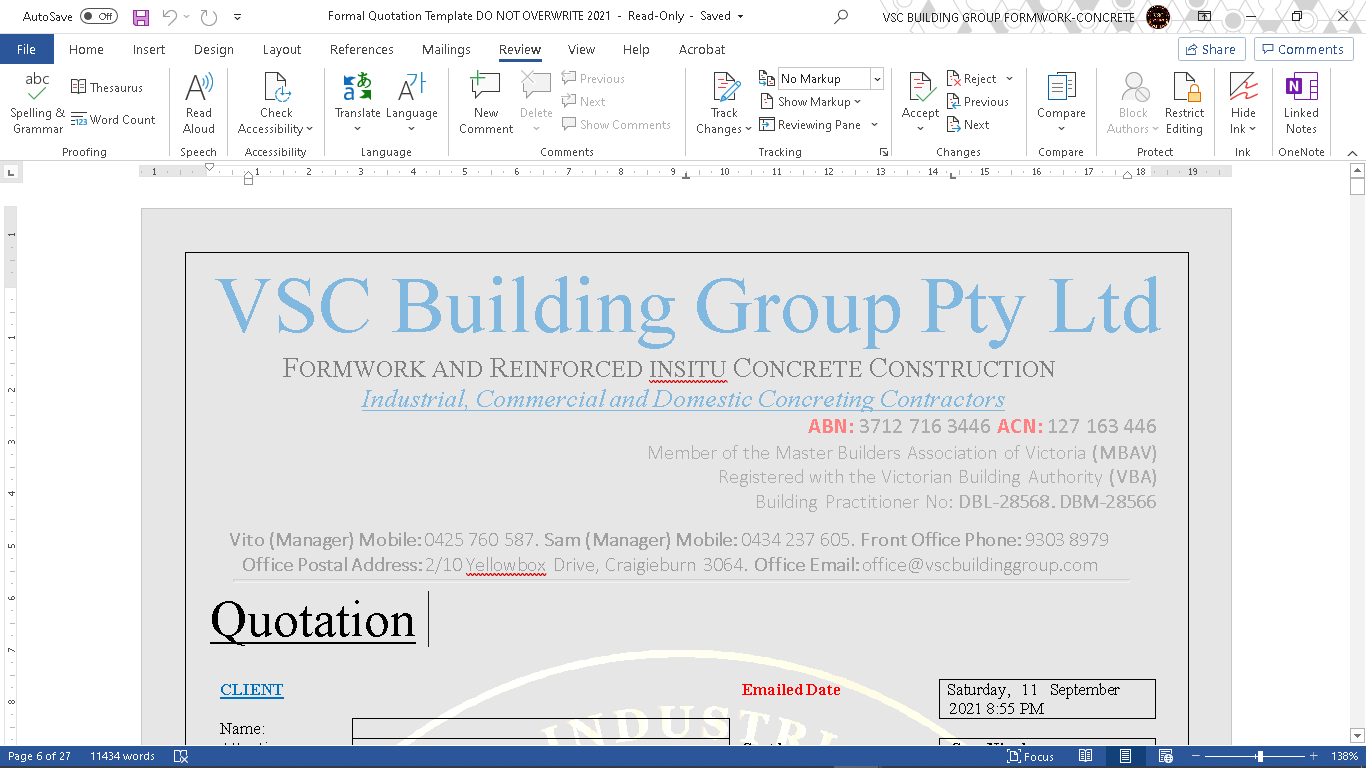Insert a New Comment
The height and width of the screenshot is (768, 1366).
click(x=486, y=103)
